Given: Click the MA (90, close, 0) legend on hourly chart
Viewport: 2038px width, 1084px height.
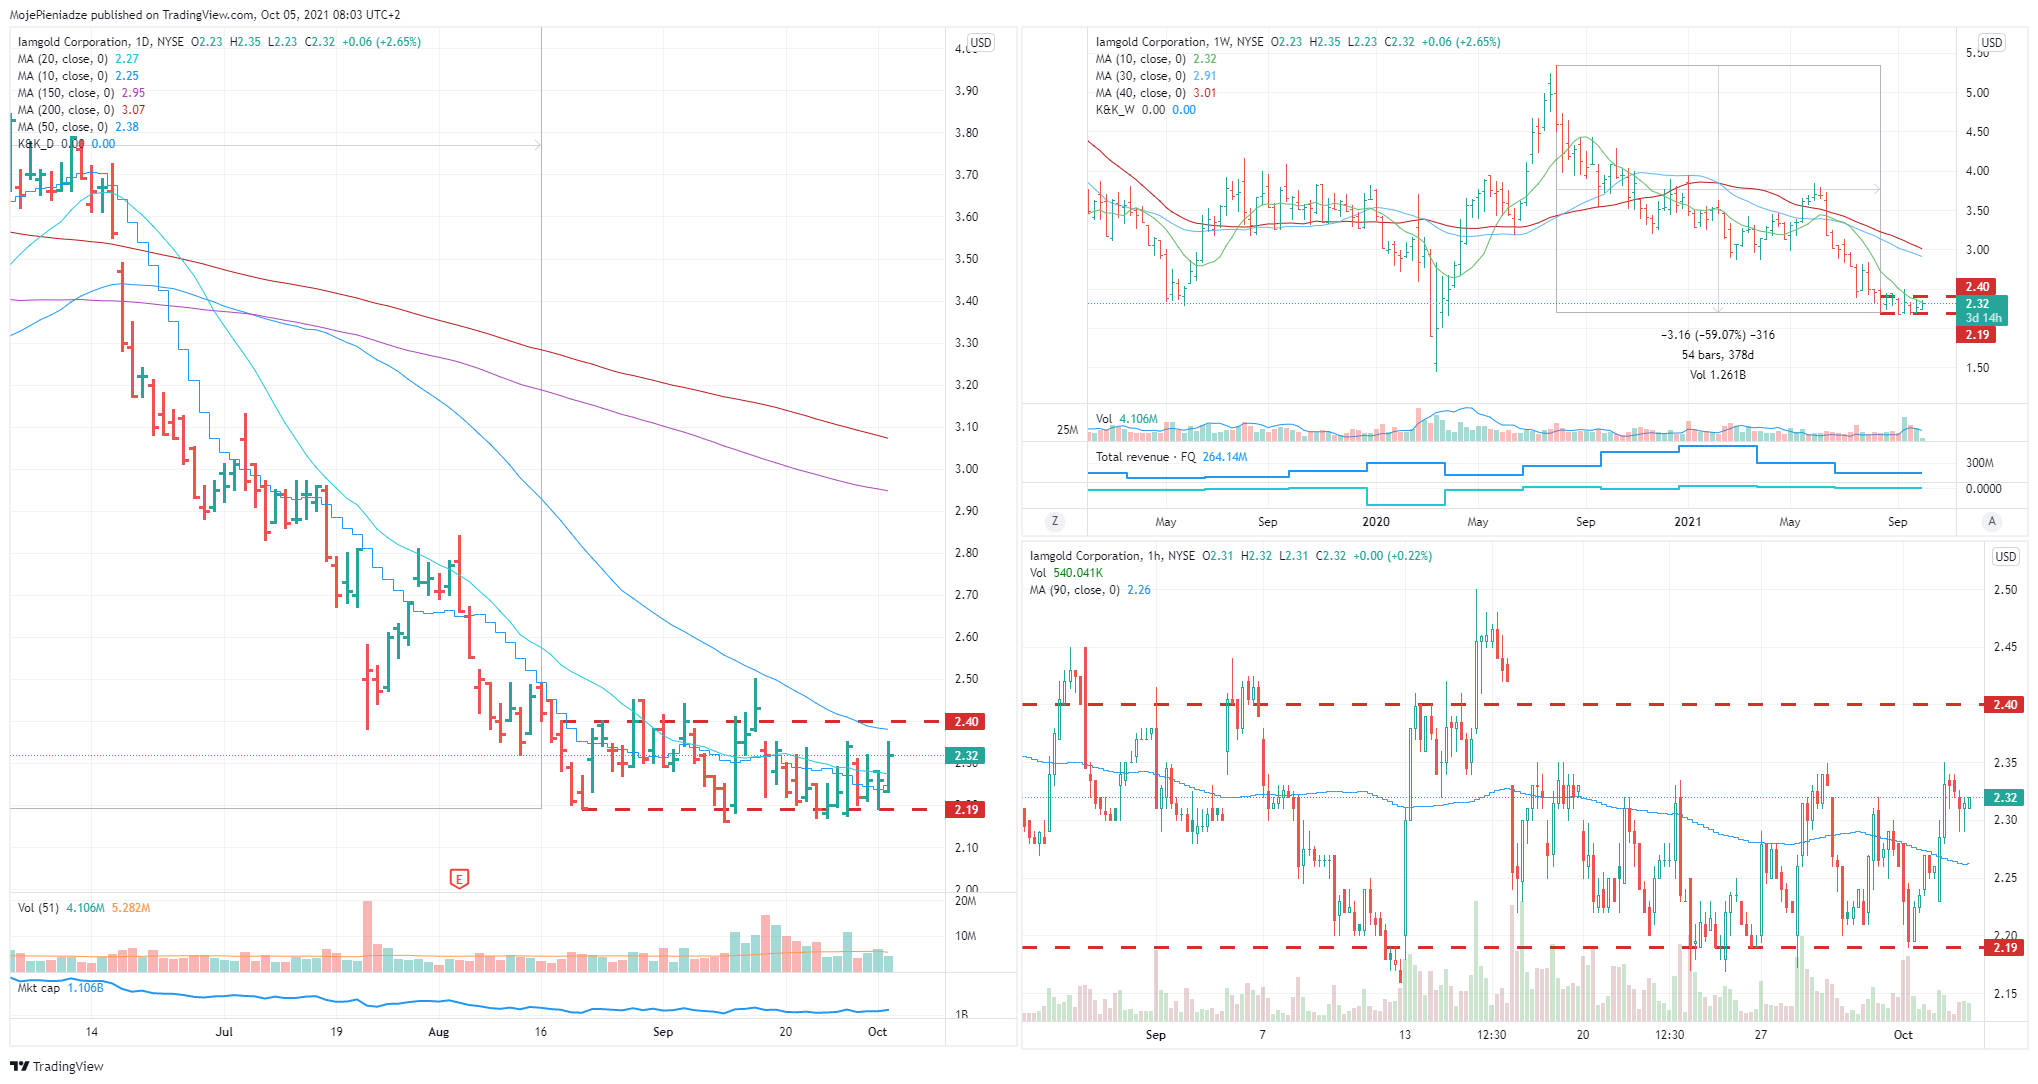Looking at the screenshot, I should pyautogui.click(x=1074, y=590).
